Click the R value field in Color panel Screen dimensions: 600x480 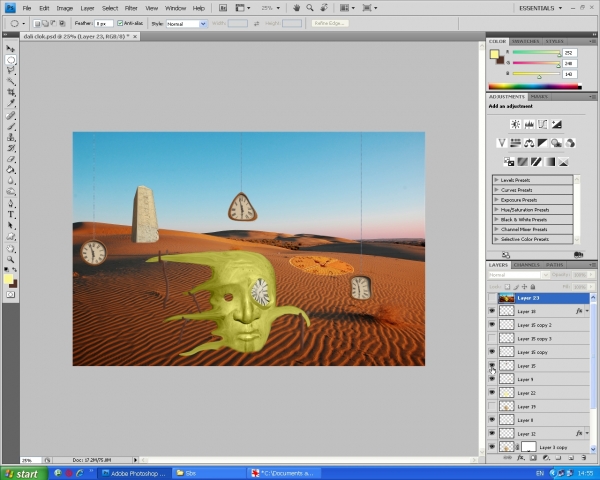pos(569,52)
